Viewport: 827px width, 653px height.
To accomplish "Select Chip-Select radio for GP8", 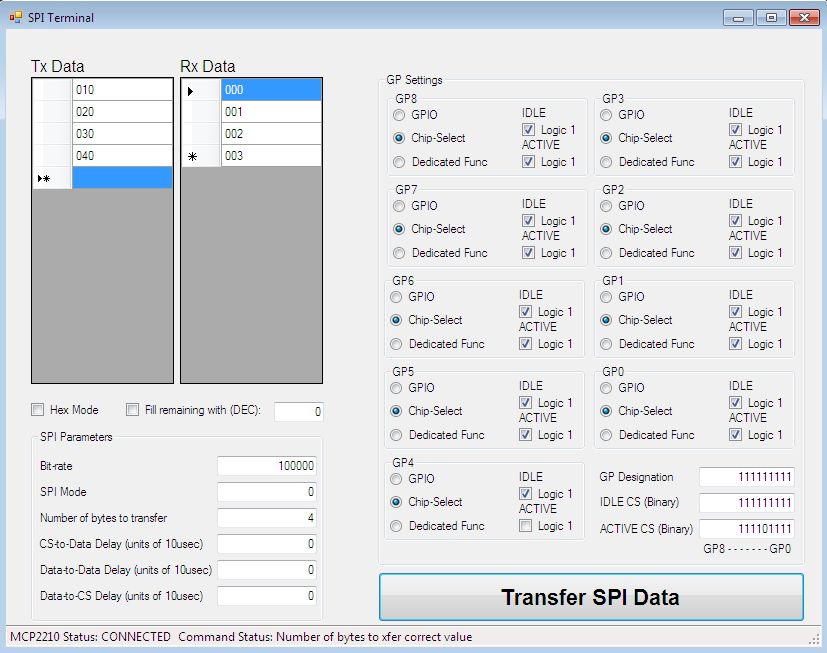I will pos(399,138).
